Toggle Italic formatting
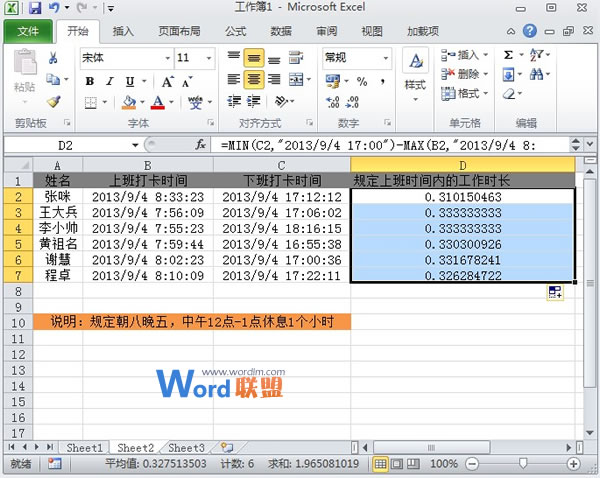 click(x=109, y=80)
